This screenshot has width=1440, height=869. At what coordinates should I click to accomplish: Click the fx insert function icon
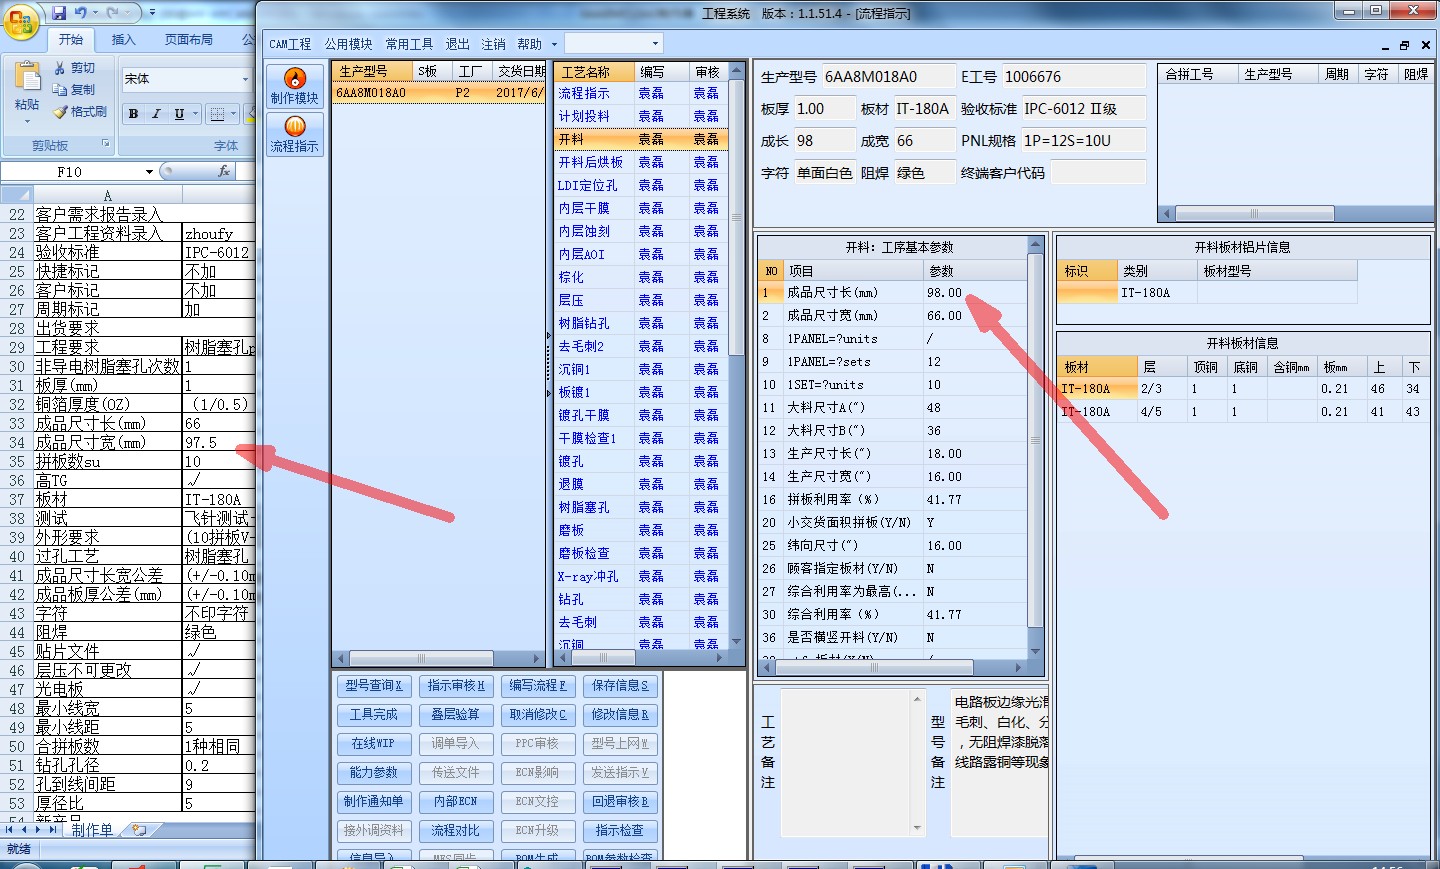click(x=224, y=172)
